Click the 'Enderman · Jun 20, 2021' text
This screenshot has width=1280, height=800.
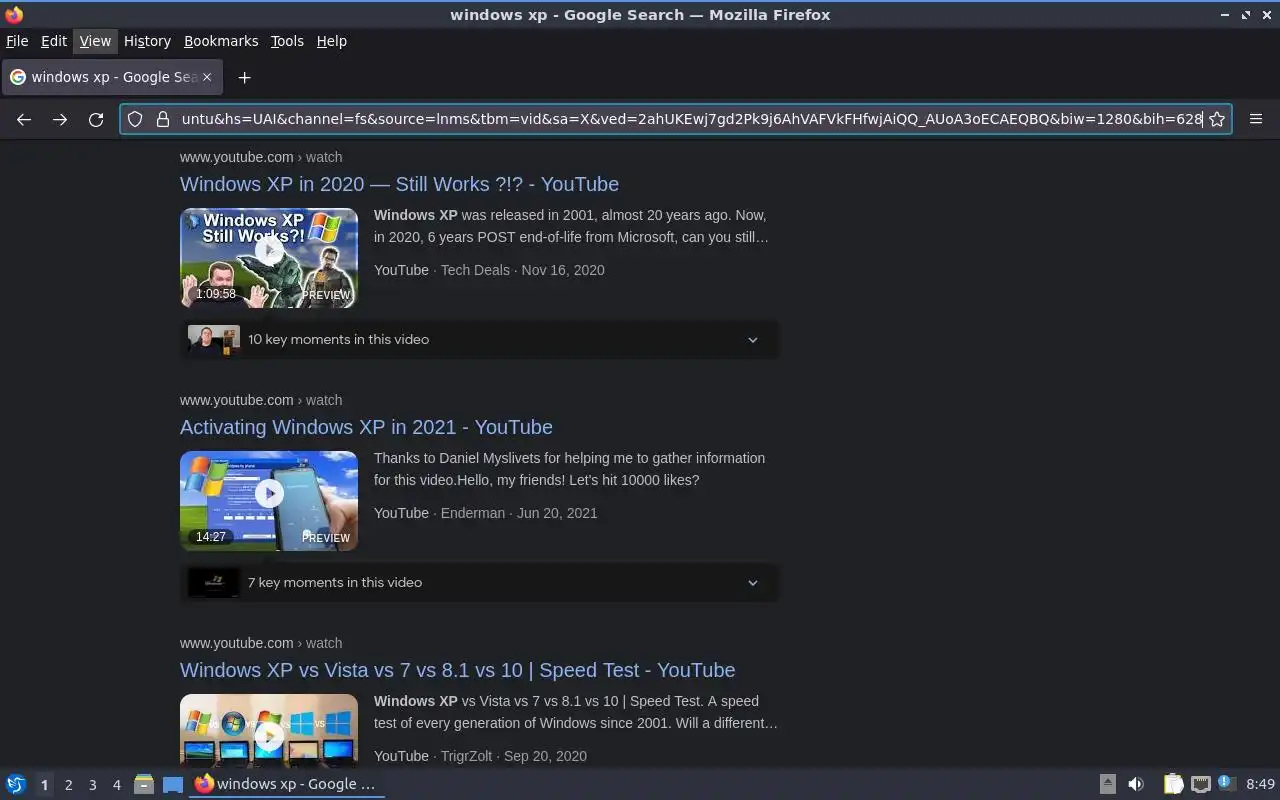point(519,513)
